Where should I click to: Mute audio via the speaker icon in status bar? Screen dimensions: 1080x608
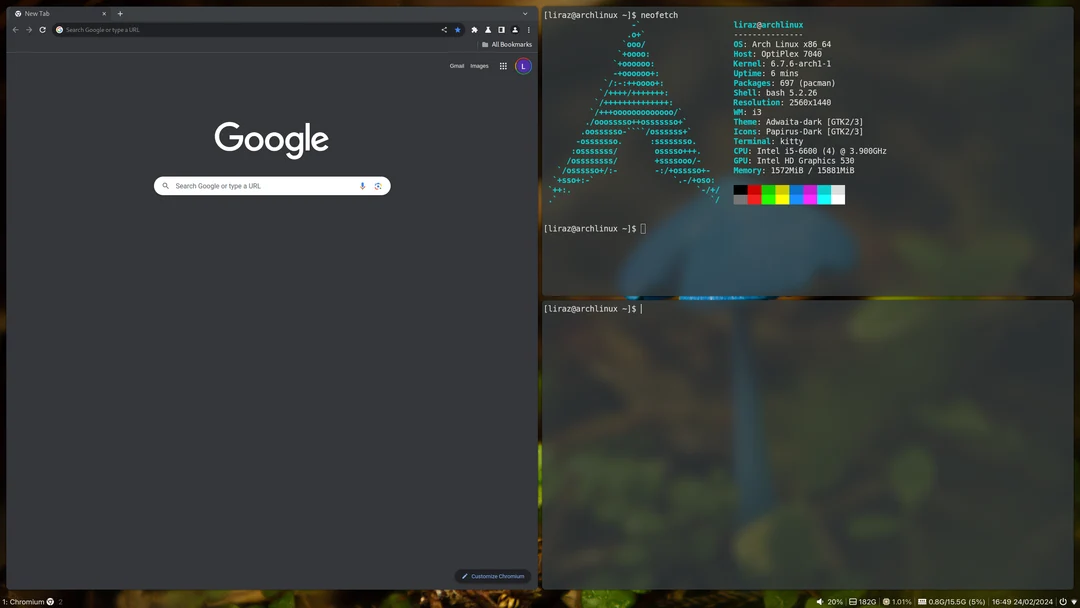820,601
